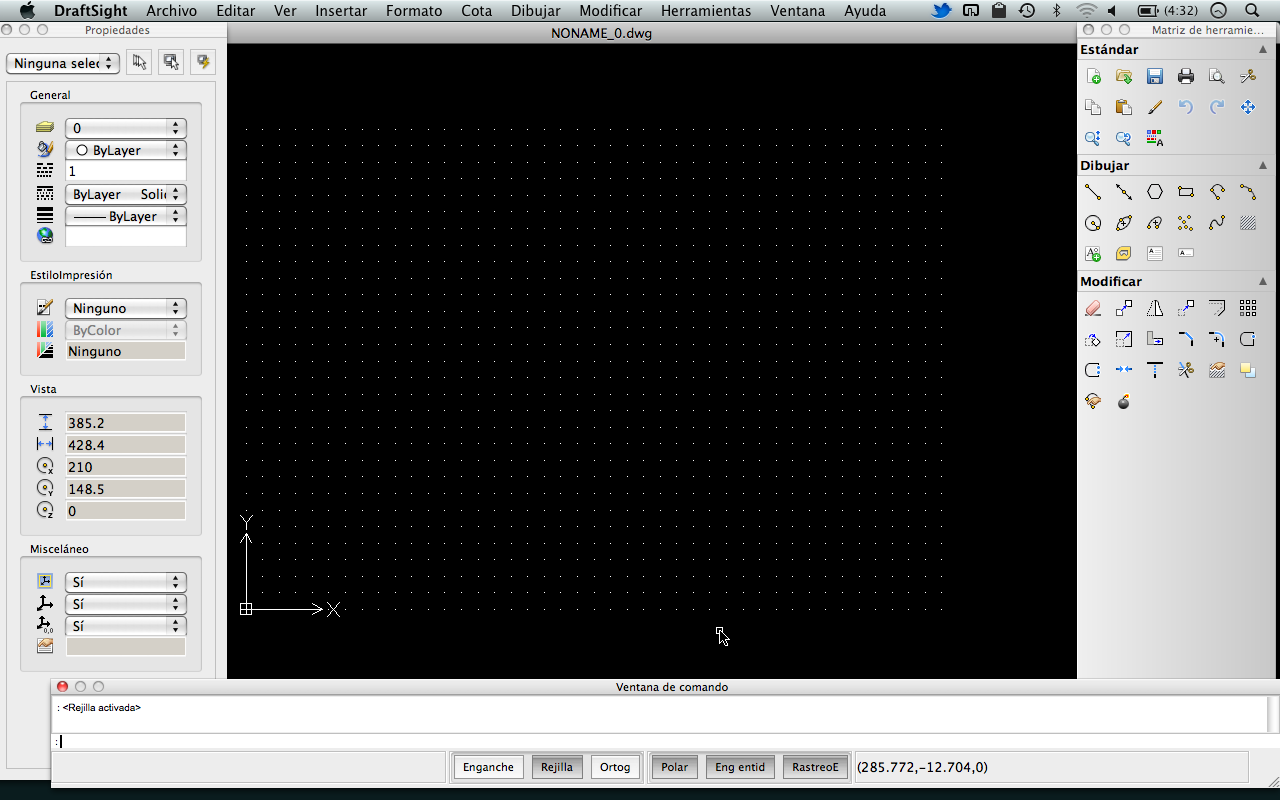This screenshot has height=800, width=1280.
Task: Open the Wi-Fi menu bar icon
Action: [1086, 11]
